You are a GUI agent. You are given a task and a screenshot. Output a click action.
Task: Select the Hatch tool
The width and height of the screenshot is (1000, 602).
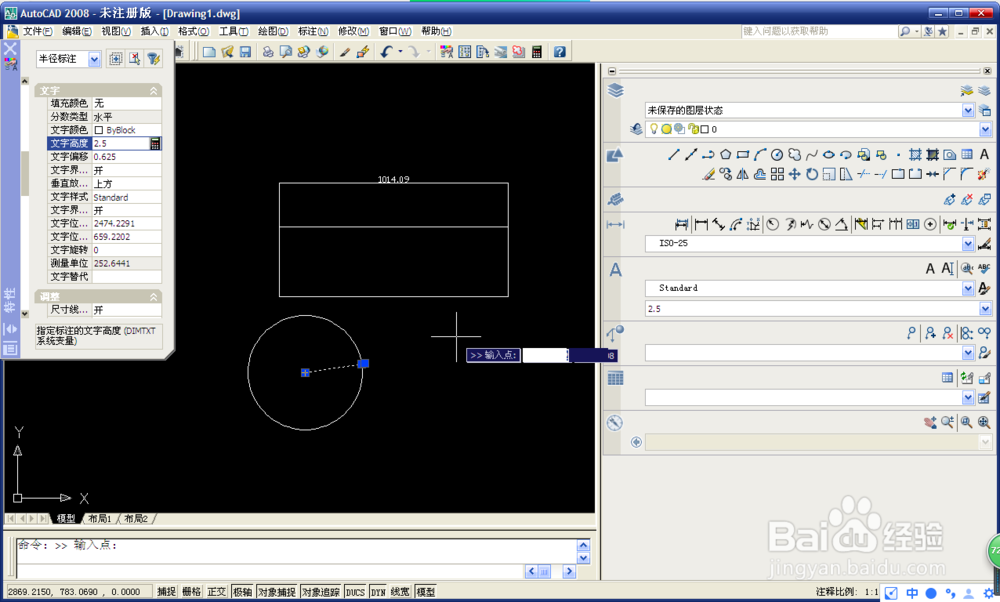[x=915, y=154]
